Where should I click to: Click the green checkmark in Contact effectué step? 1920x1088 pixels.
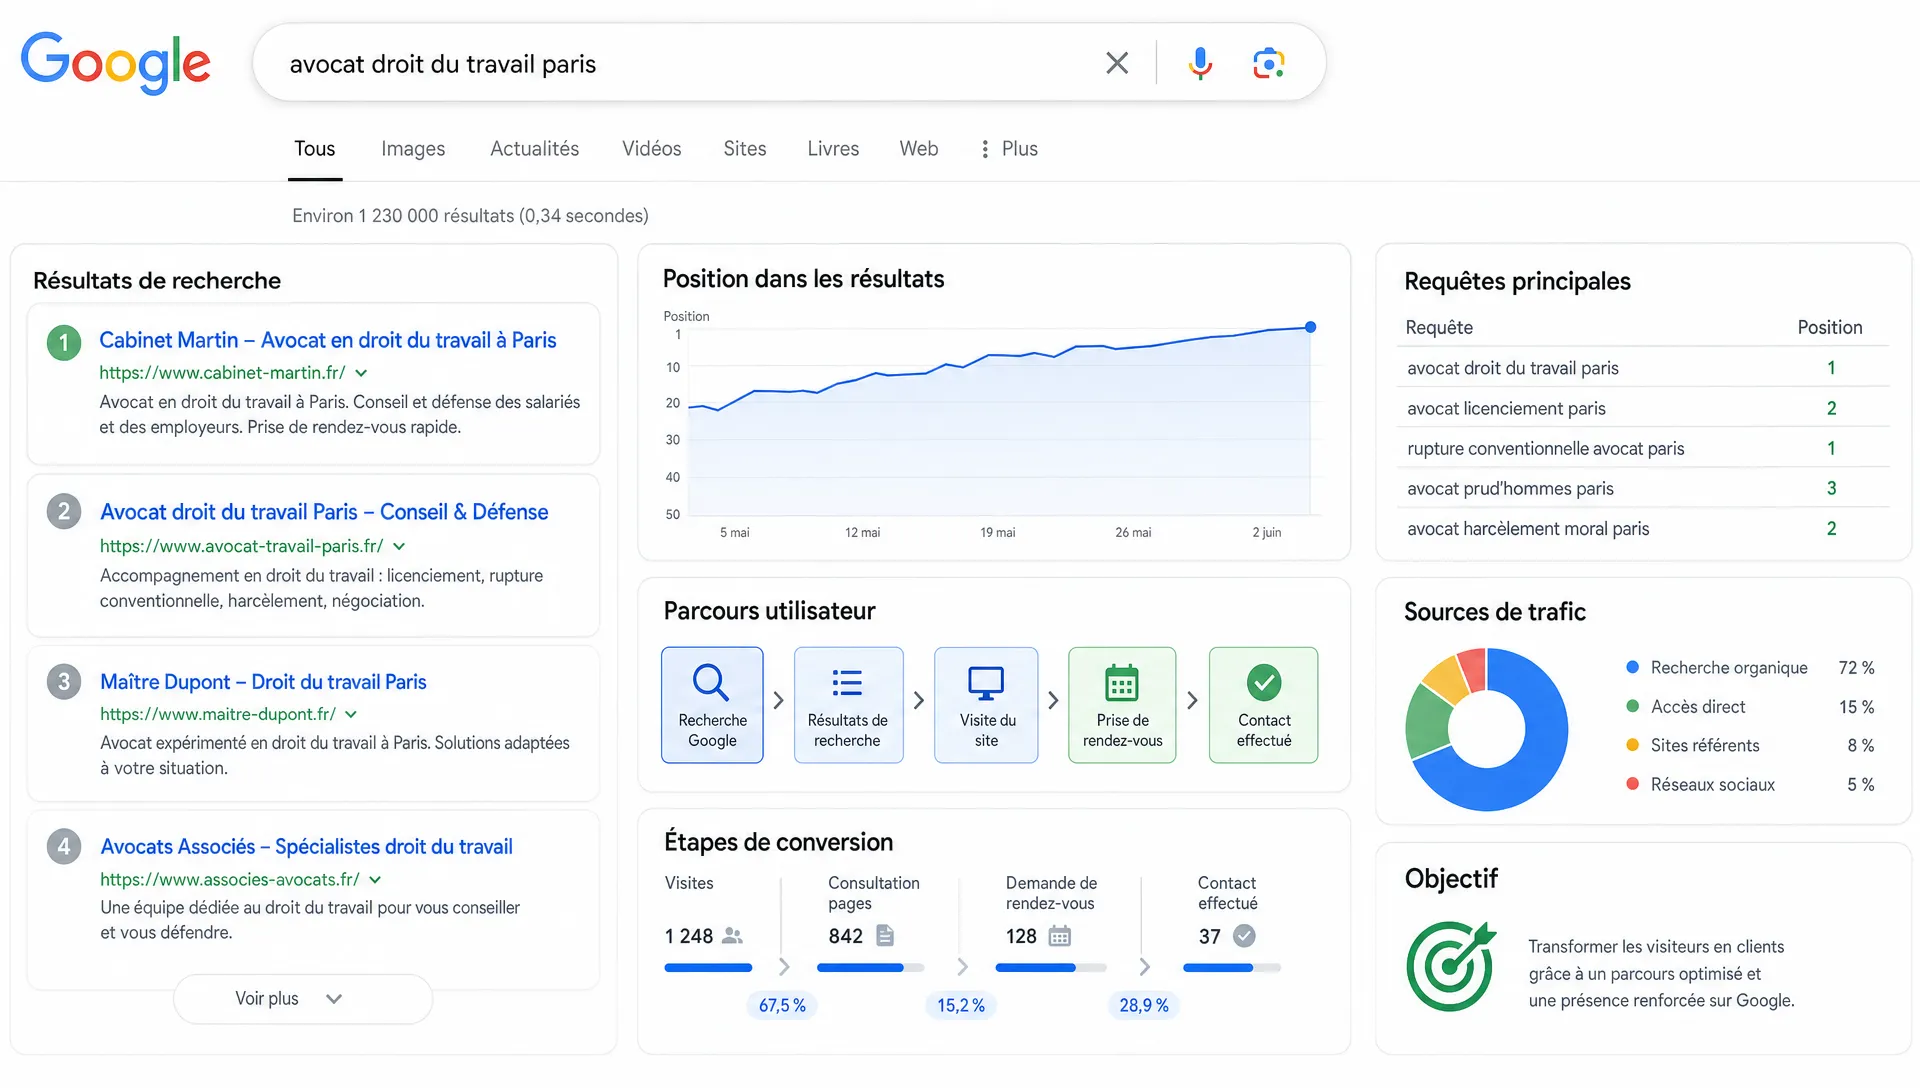tap(1264, 683)
